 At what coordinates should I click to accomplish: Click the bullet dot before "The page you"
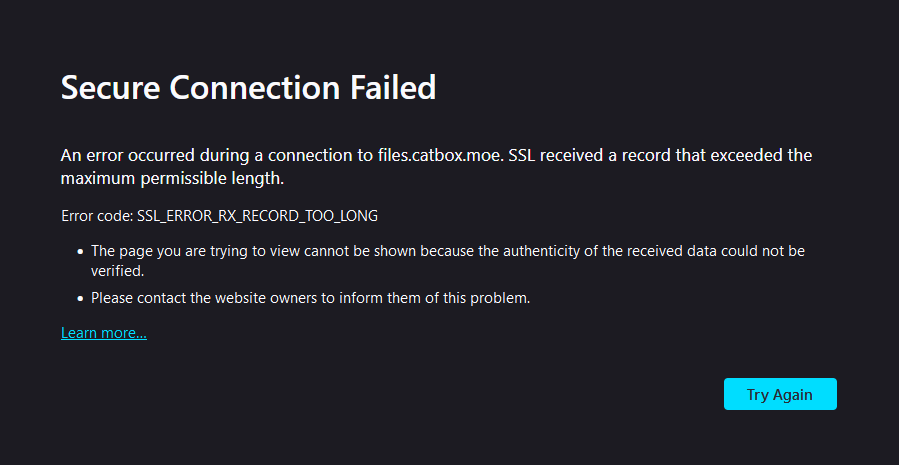tap(80, 251)
